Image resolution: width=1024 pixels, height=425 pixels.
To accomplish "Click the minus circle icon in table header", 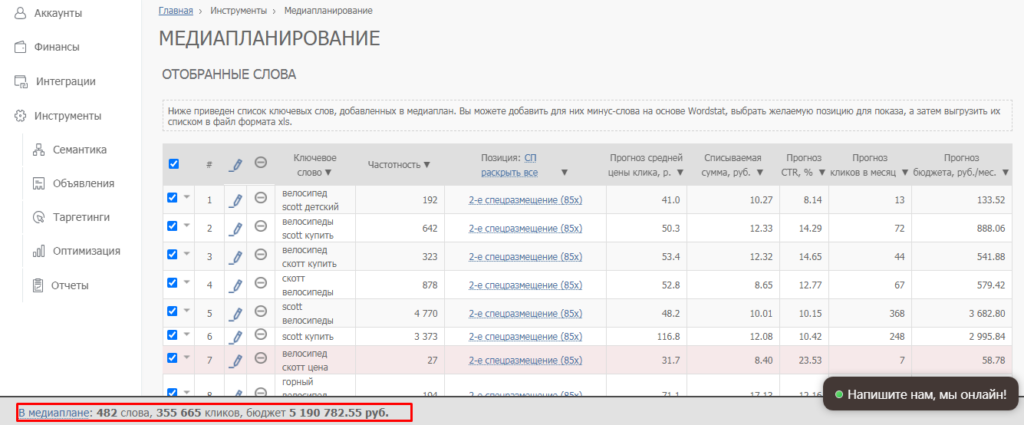I will 260,164.
